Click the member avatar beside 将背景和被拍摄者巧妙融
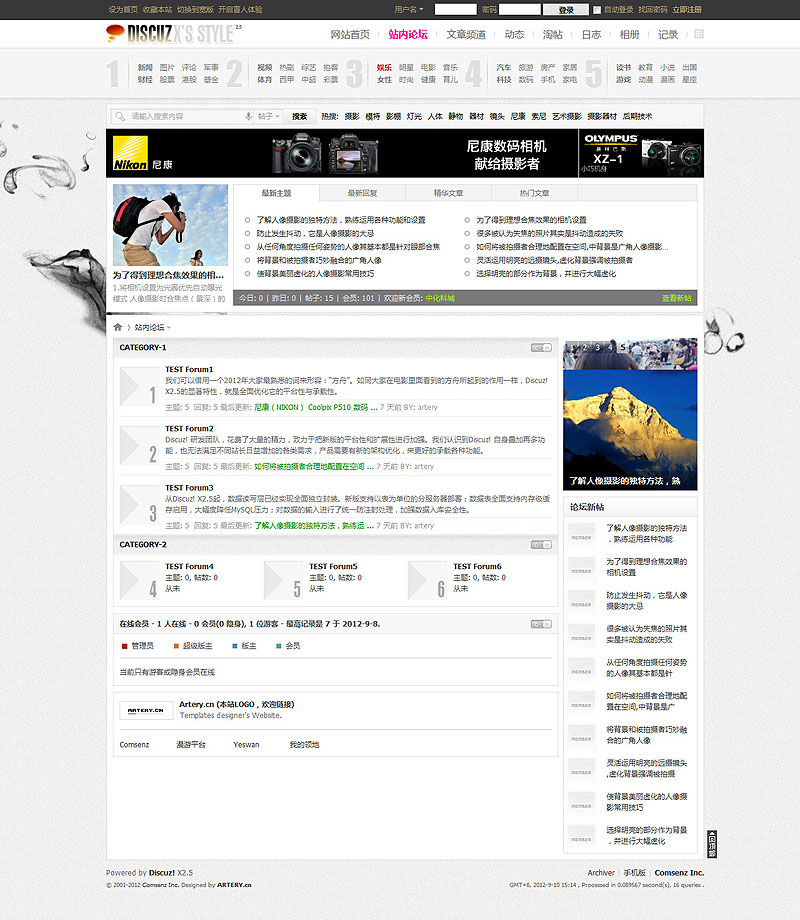800x920 pixels. [x=581, y=738]
